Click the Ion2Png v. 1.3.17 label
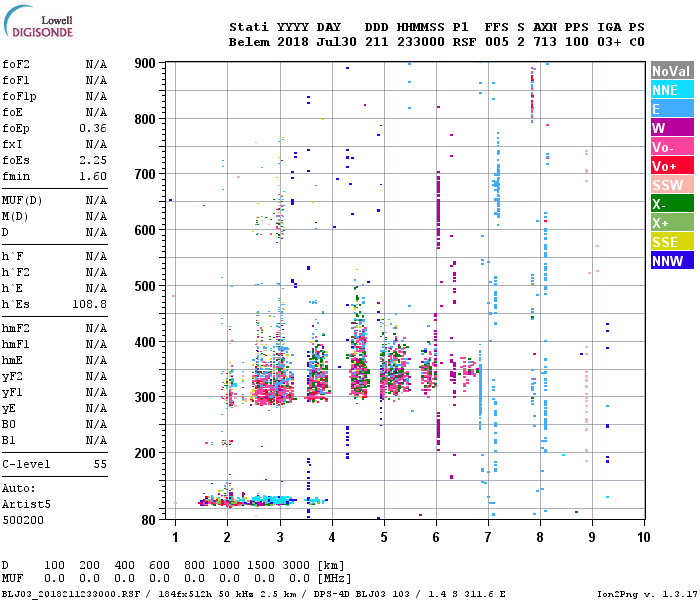Screen dimensions: 700x600 coord(647,594)
